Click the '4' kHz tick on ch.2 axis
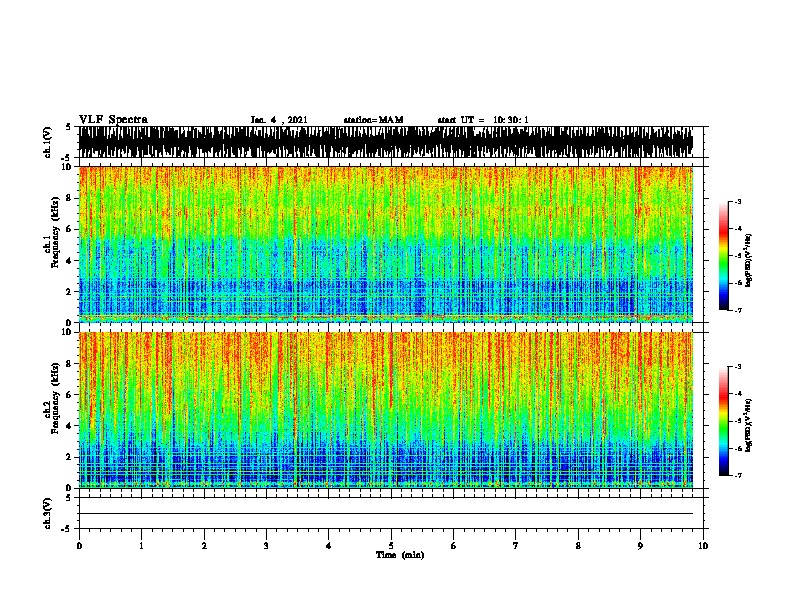The image size is (792, 612). [x=70, y=426]
